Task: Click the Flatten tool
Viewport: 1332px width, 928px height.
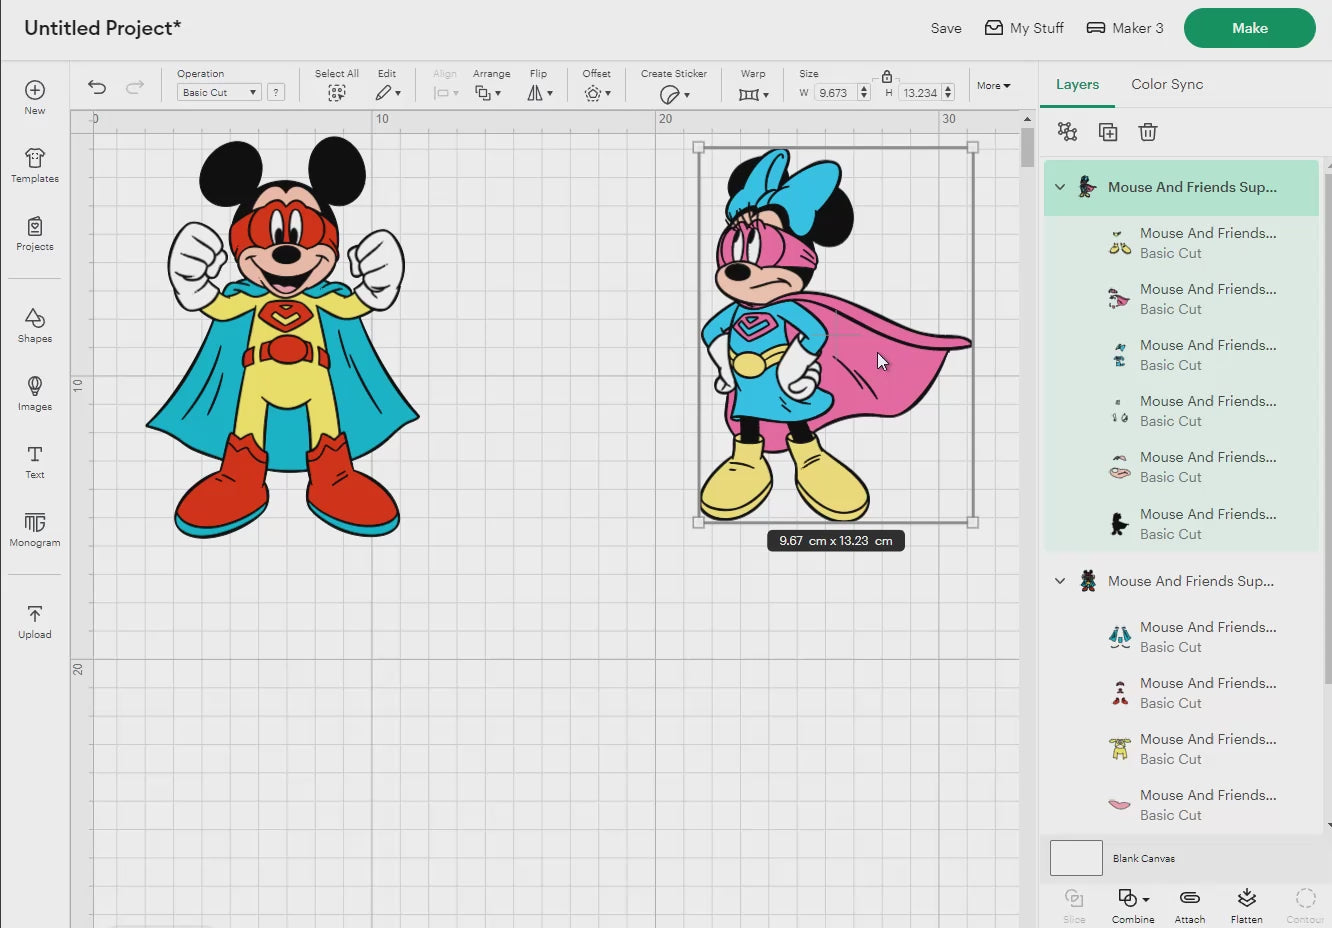Action: click(1246, 905)
